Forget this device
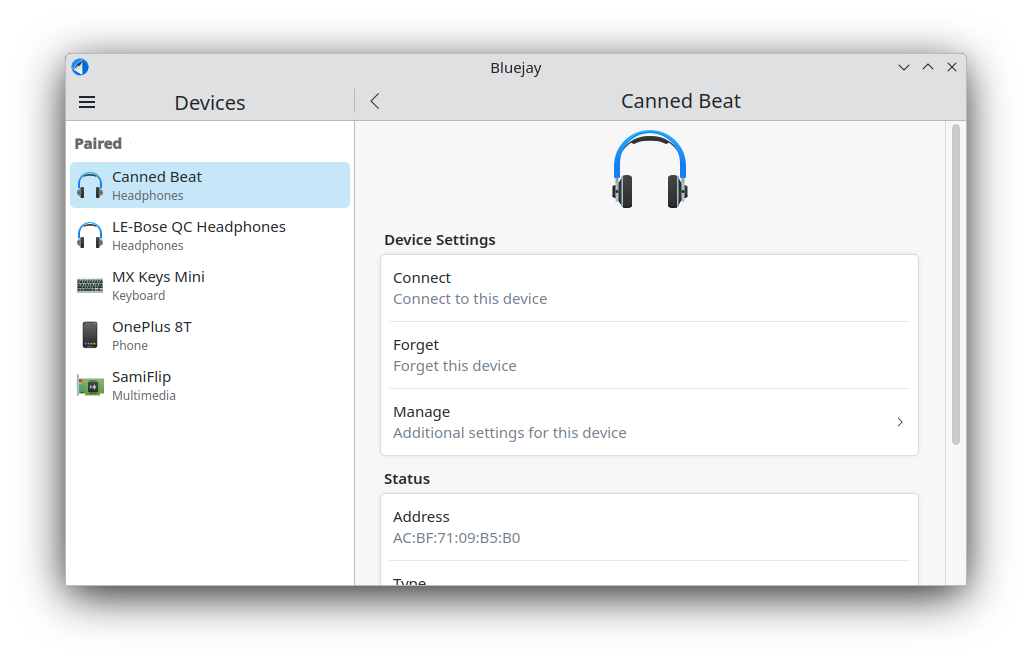Image resolution: width=1032 pixels, height=663 pixels. click(x=648, y=355)
